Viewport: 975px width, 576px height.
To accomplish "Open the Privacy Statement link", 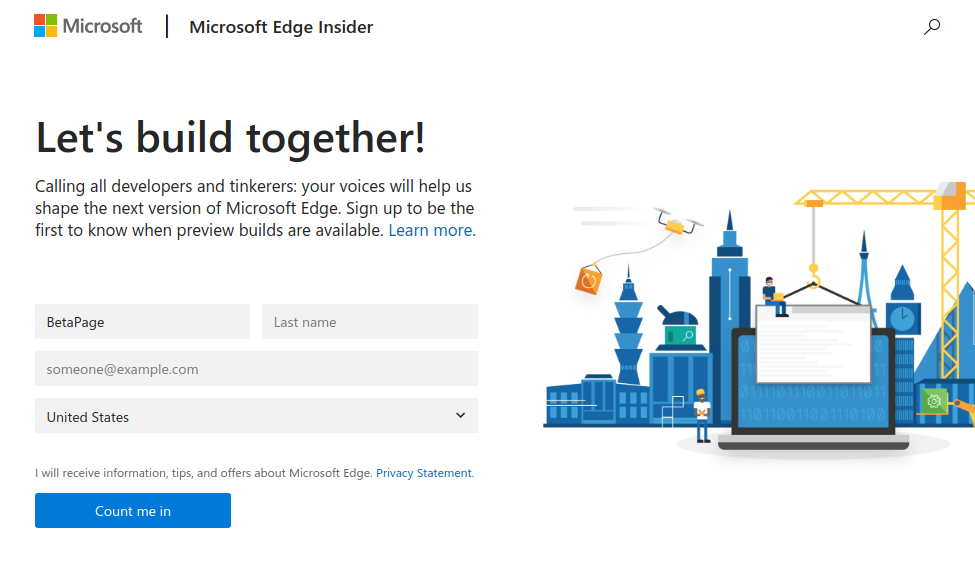I will (x=424, y=473).
